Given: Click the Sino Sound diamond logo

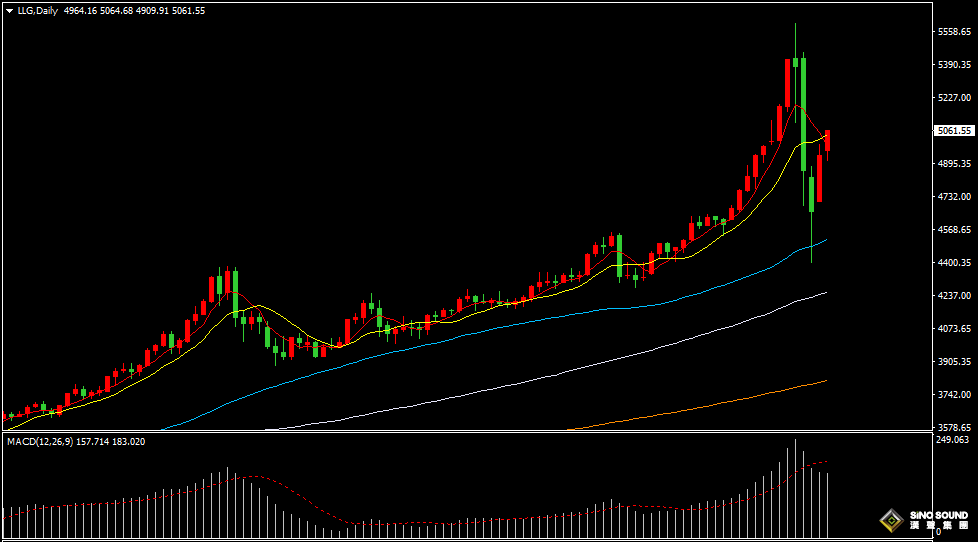Looking at the screenshot, I should [x=887, y=520].
